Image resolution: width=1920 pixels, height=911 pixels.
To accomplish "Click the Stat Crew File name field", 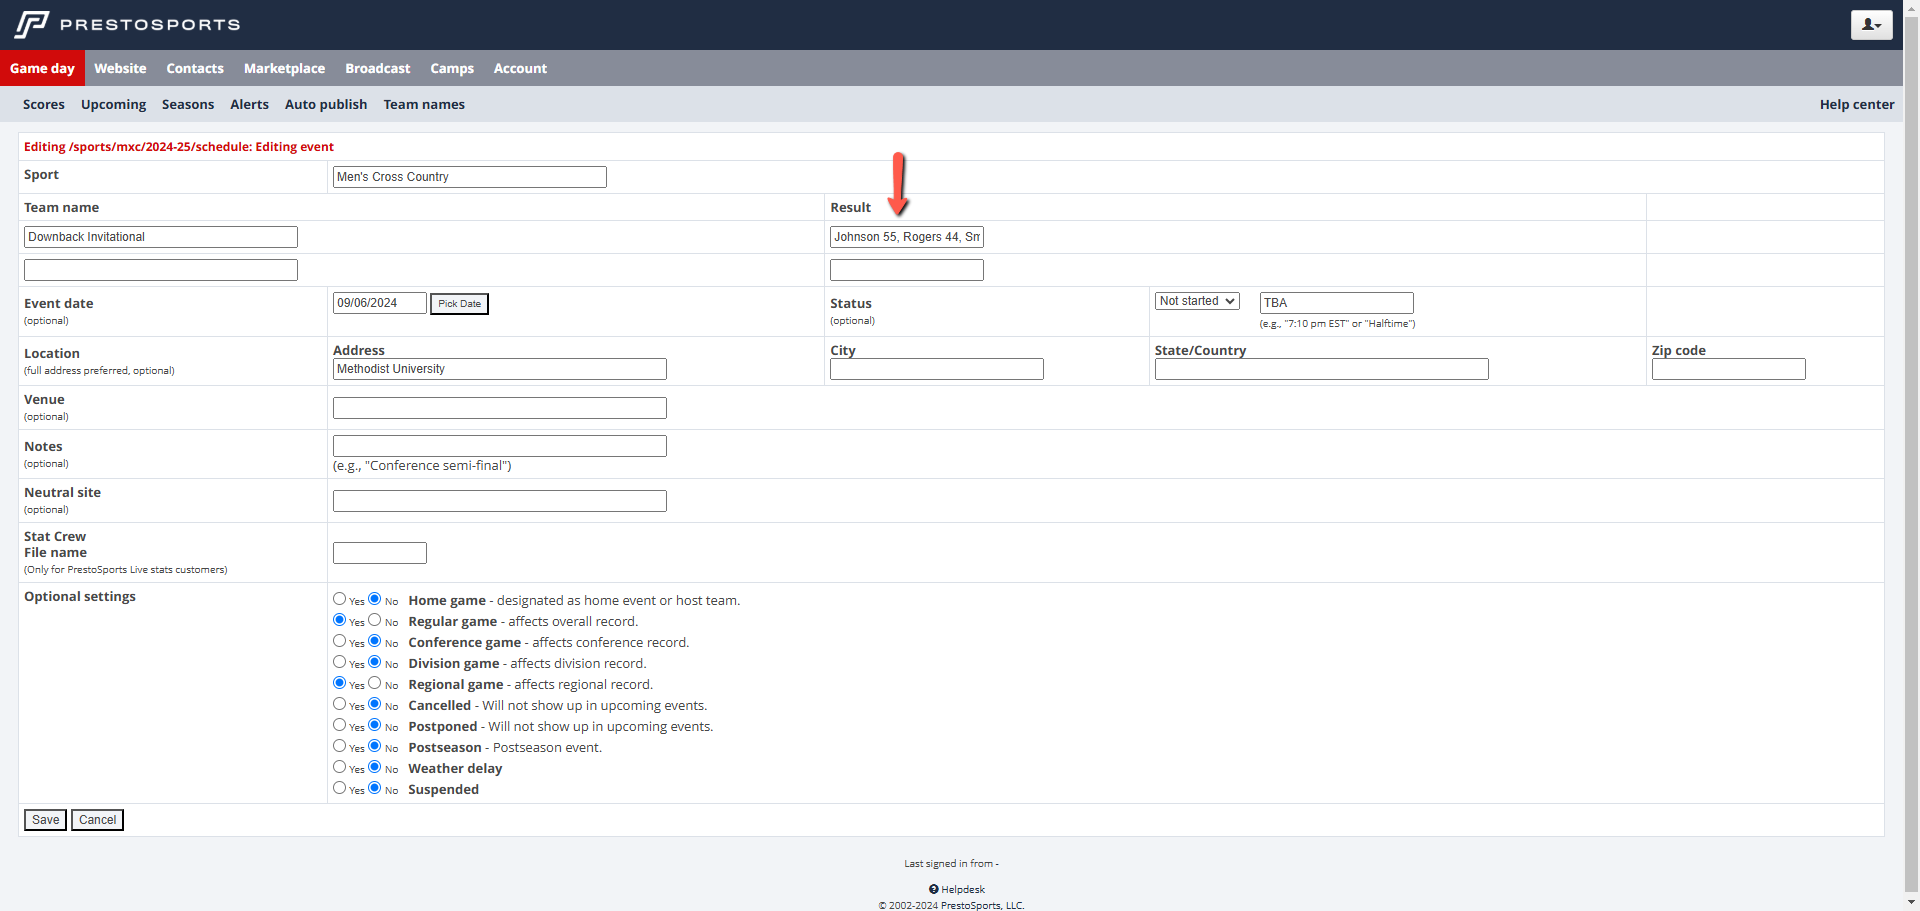I will [380, 553].
